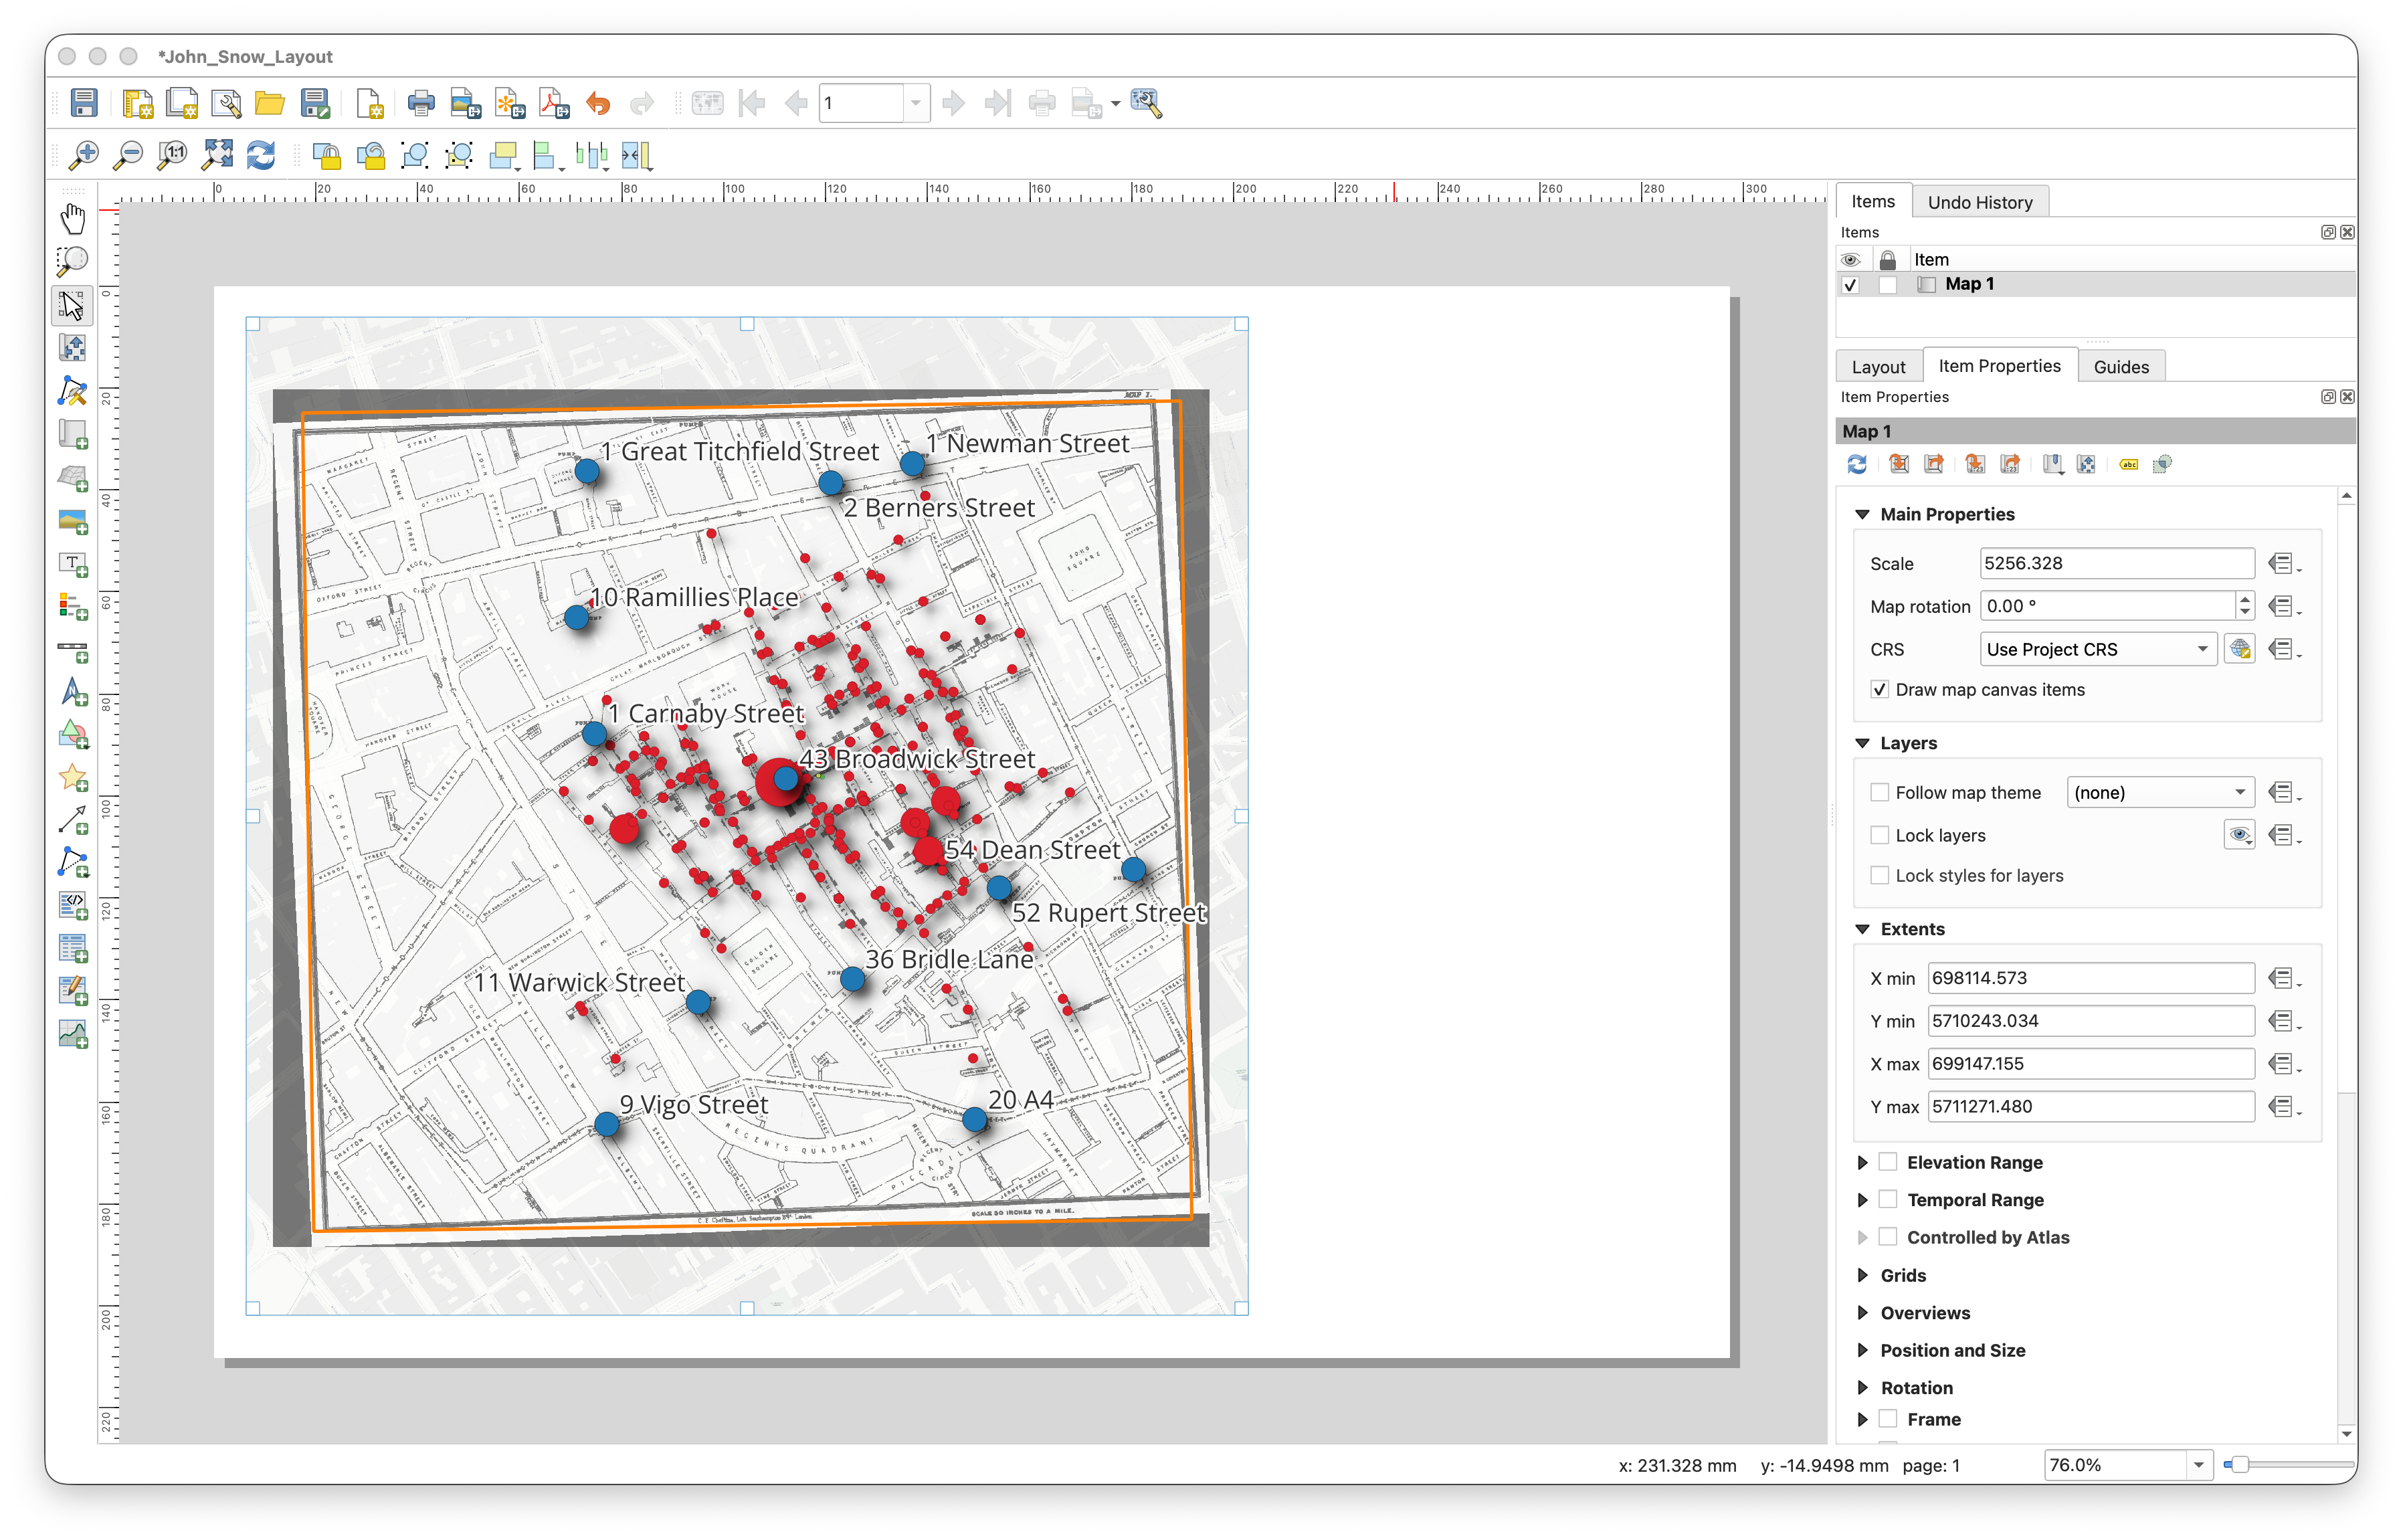Enable Lock layers checkbox
This screenshot has width=2403, height=1540.
(1880, 835)
